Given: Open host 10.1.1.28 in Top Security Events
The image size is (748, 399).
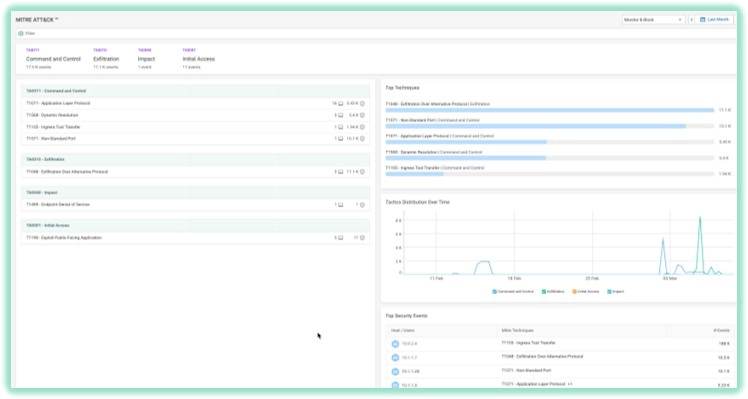Looking at the screenshot, I should tap(410, 371).
